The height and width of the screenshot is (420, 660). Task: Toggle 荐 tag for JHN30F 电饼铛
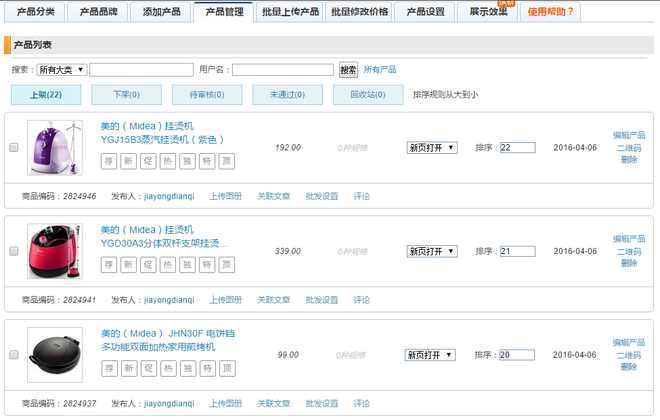pos(109,368)
